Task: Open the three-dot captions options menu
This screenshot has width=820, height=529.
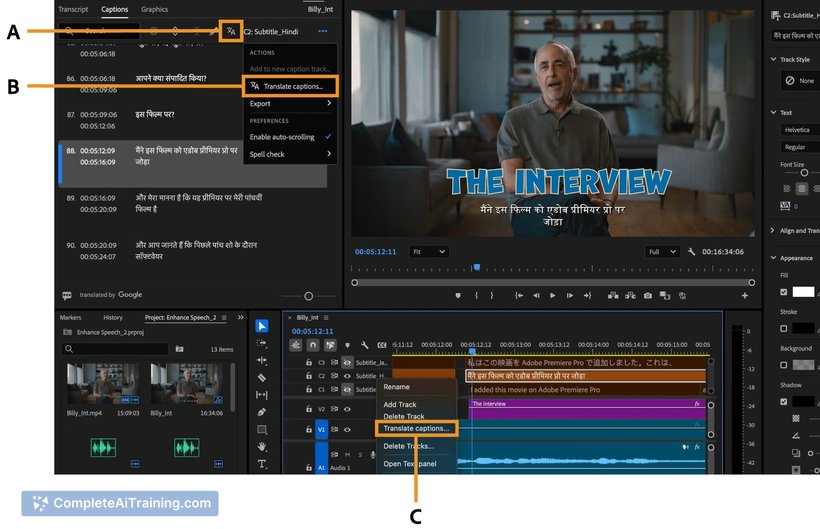Action: tap(323, 31)
